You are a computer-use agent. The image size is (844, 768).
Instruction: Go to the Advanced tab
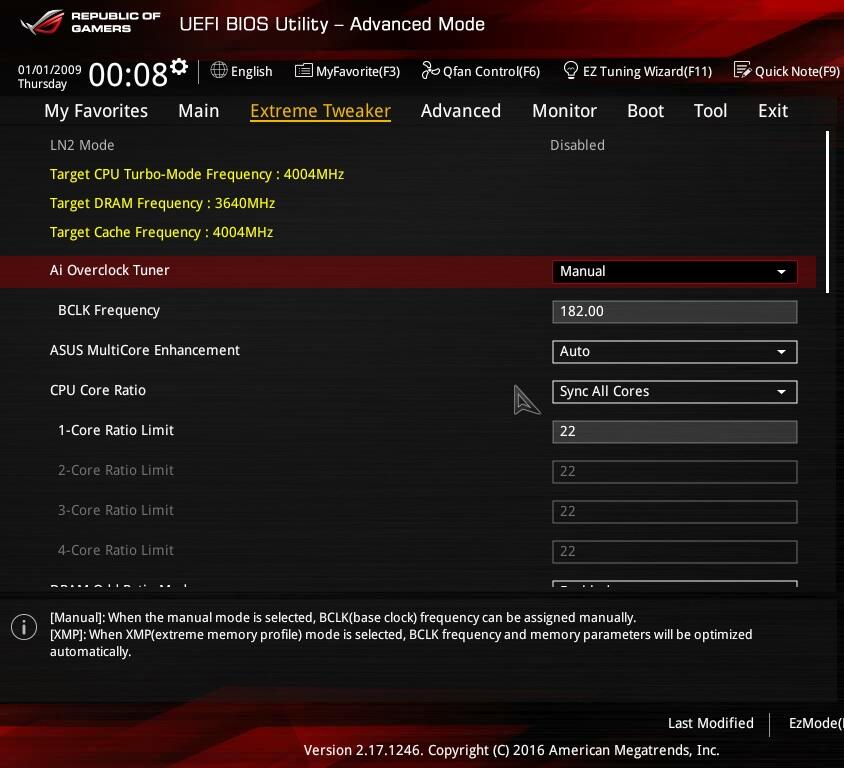(x=461, y=111)
